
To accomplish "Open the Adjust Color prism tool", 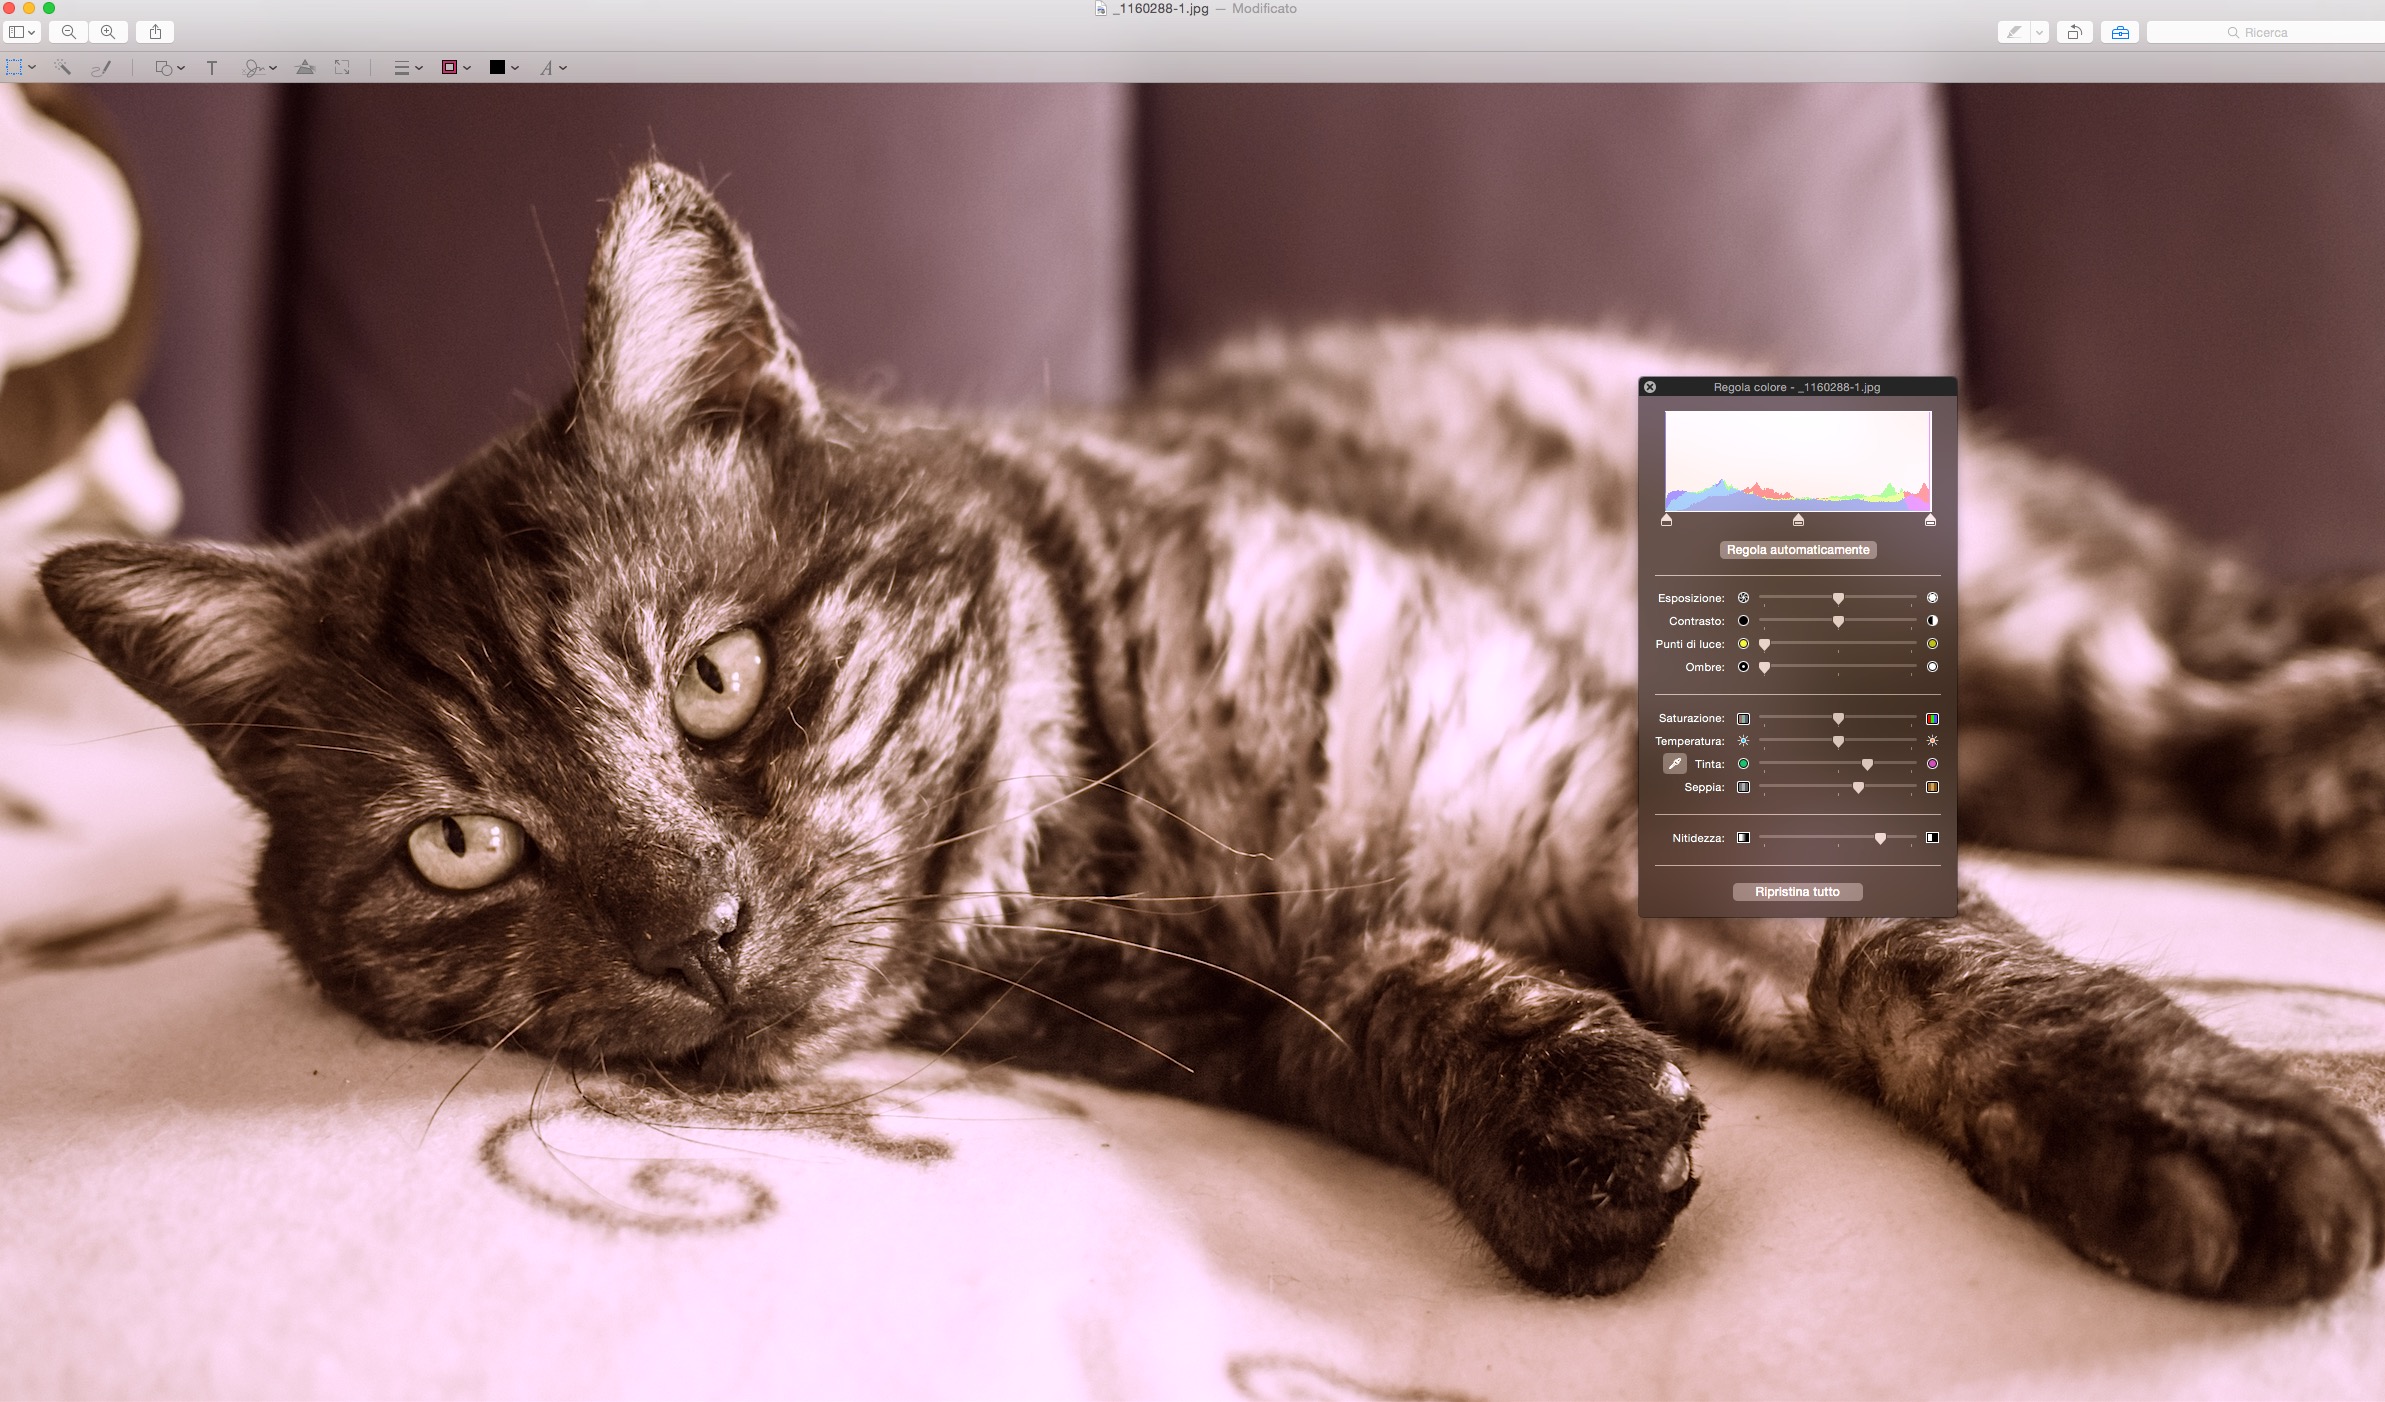I will 305,68.
